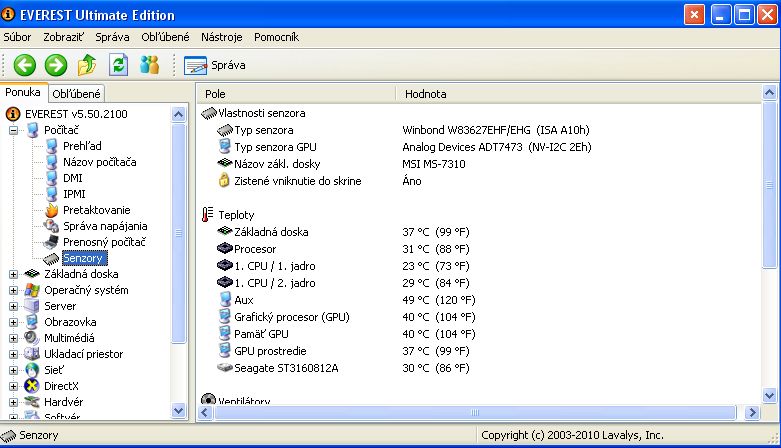Expand the Základná doska tree node
This screenshot has height=448, width=781.
(x=13, y=274)
